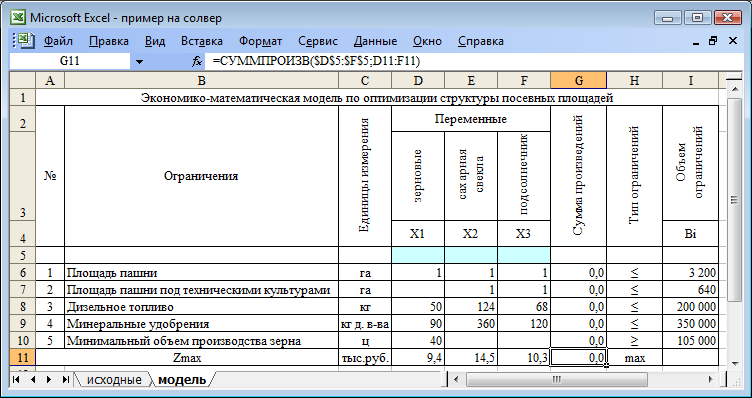This screenshot has width=752, height=398.
Task: Select the Дизельное топливо cell
Action: click(201, 306)
